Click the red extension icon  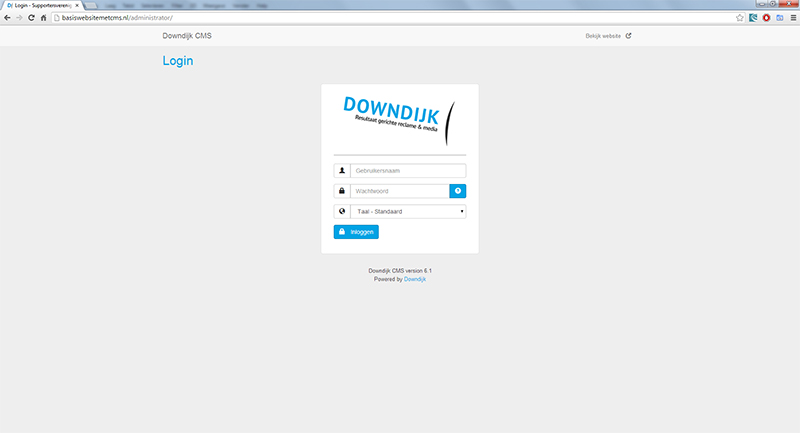coord(766,18)
